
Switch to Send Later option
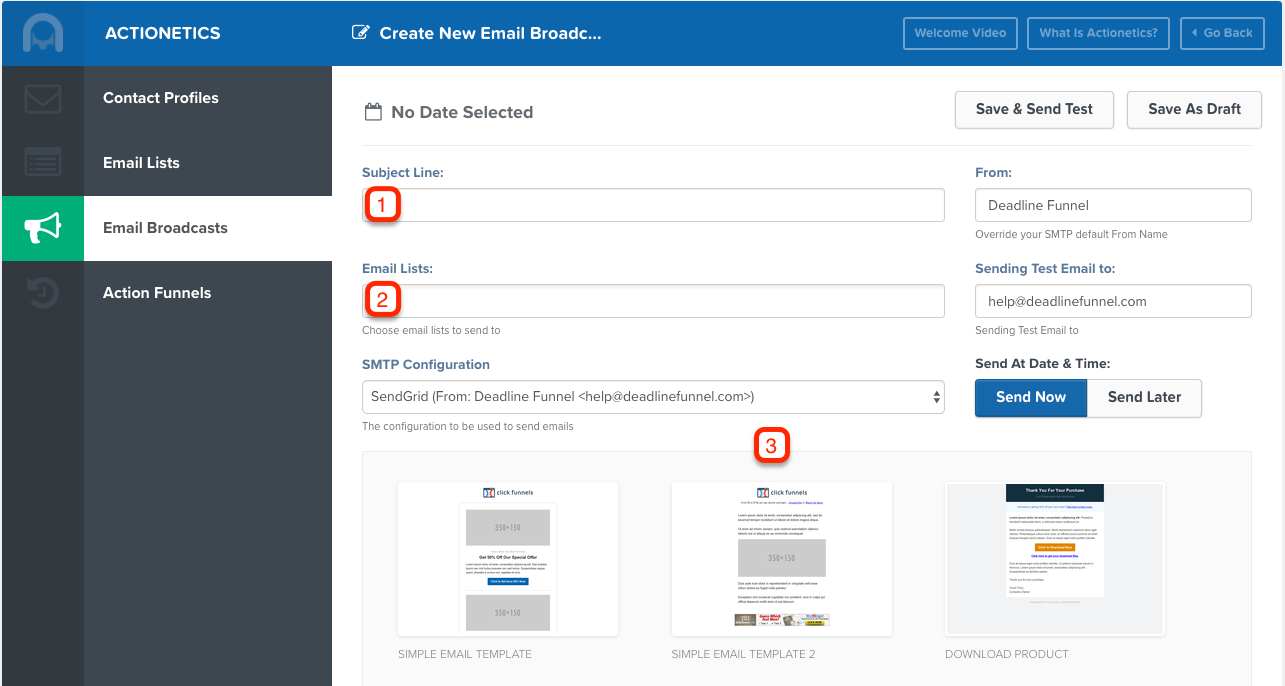[x=1144, y=397]
